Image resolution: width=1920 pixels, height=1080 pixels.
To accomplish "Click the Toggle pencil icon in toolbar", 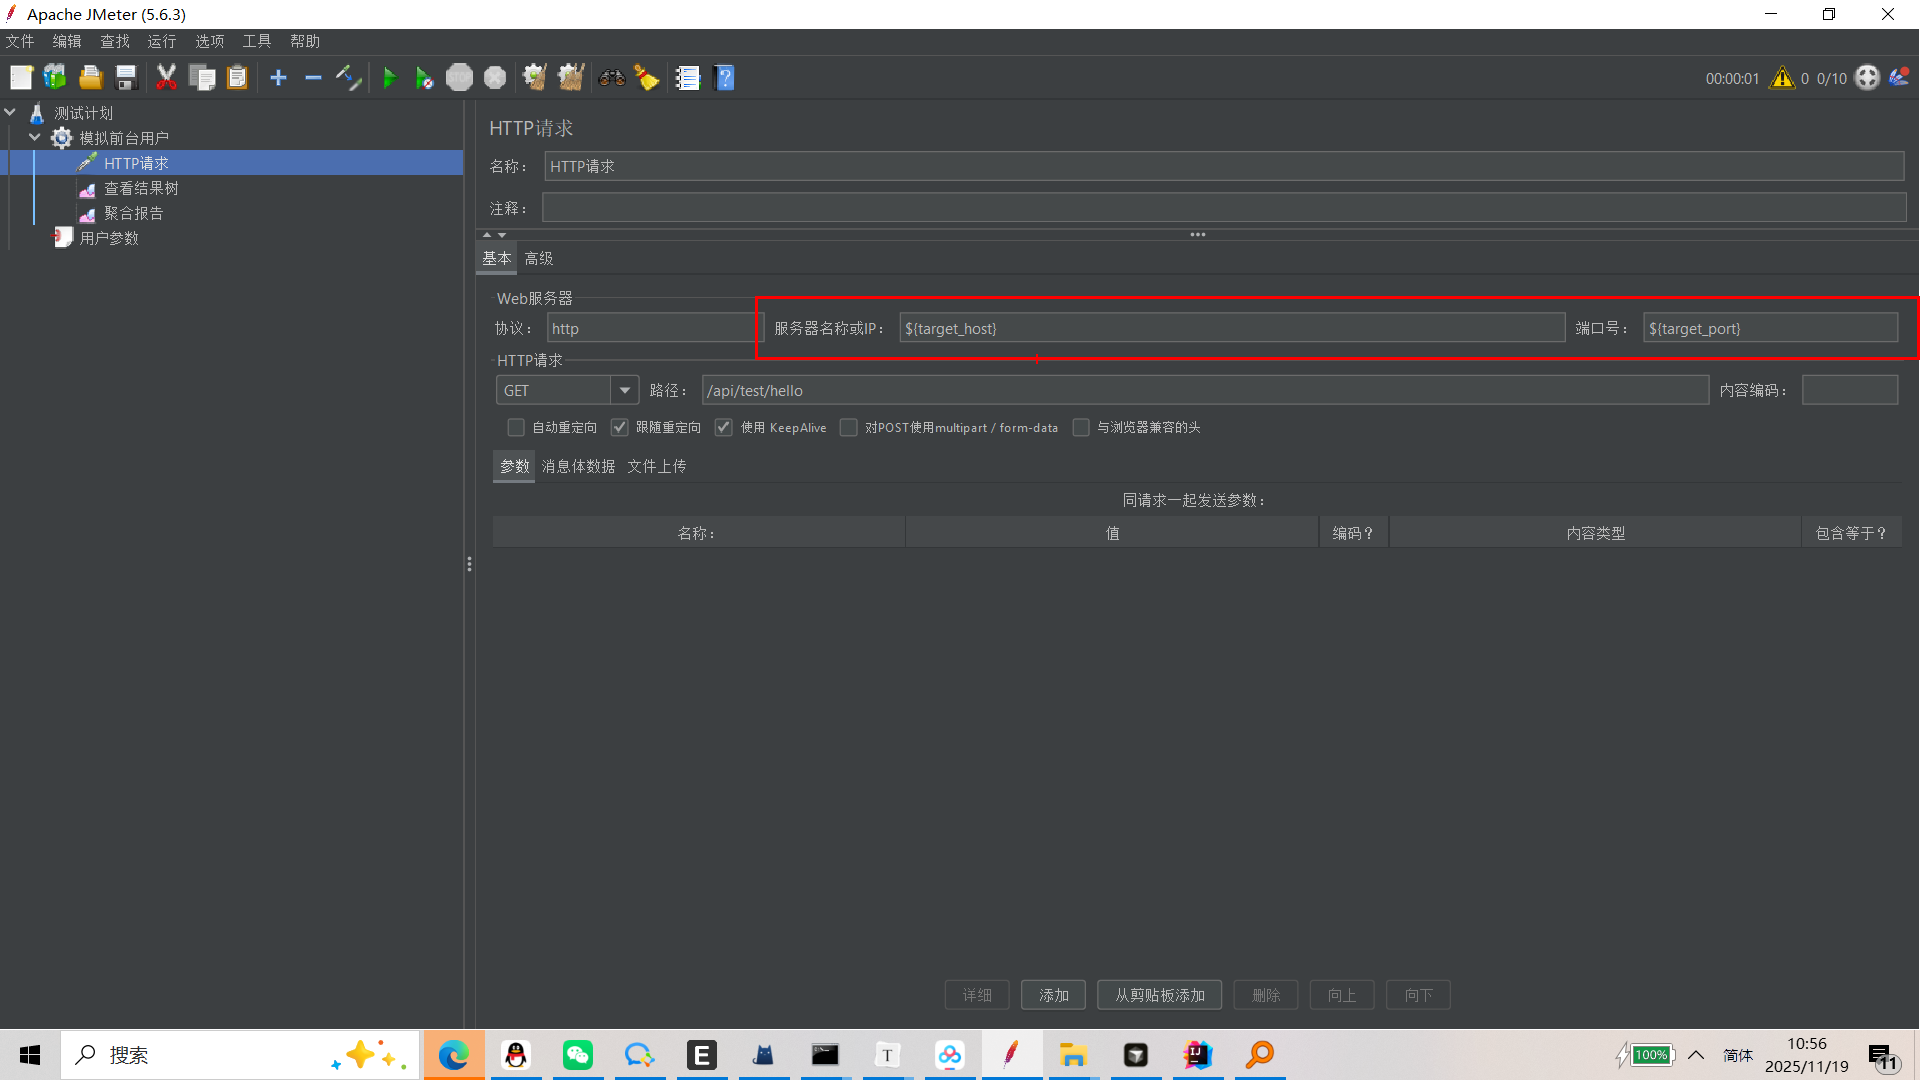I will 348,78.
